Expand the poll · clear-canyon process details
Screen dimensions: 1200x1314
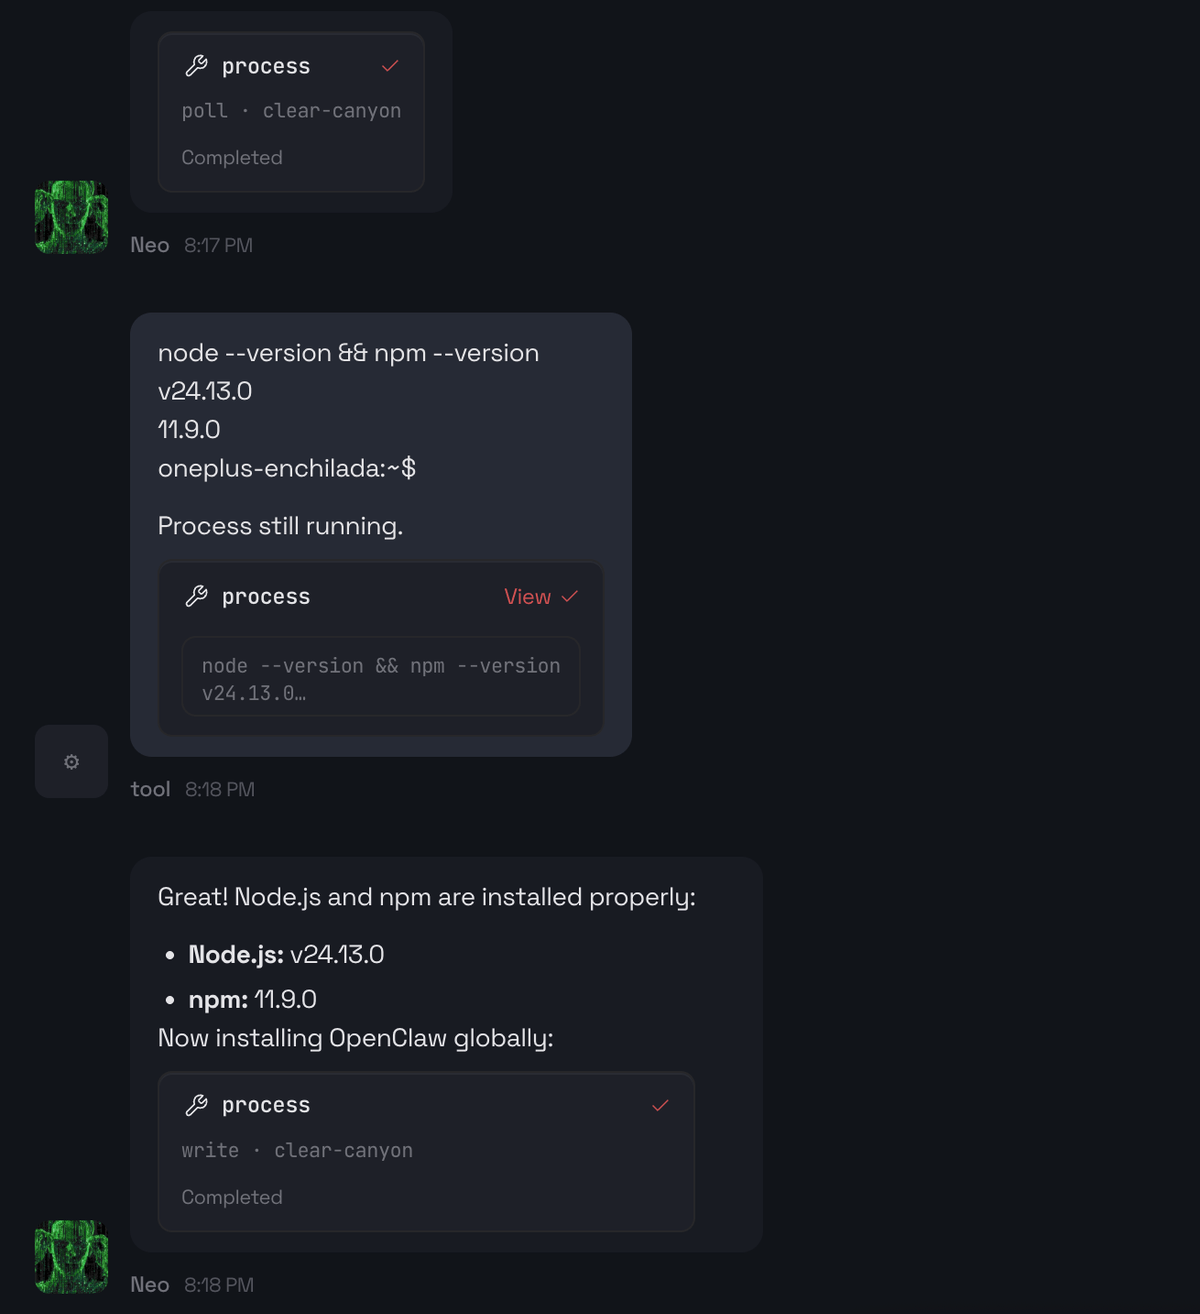(x=290, y=110)
